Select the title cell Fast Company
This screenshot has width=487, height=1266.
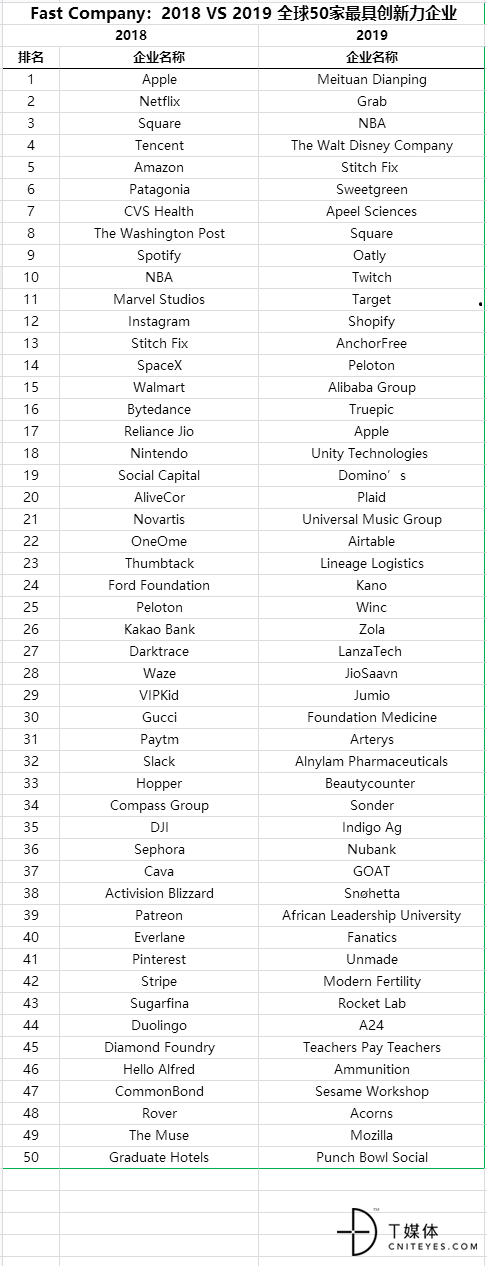[243, 13]
